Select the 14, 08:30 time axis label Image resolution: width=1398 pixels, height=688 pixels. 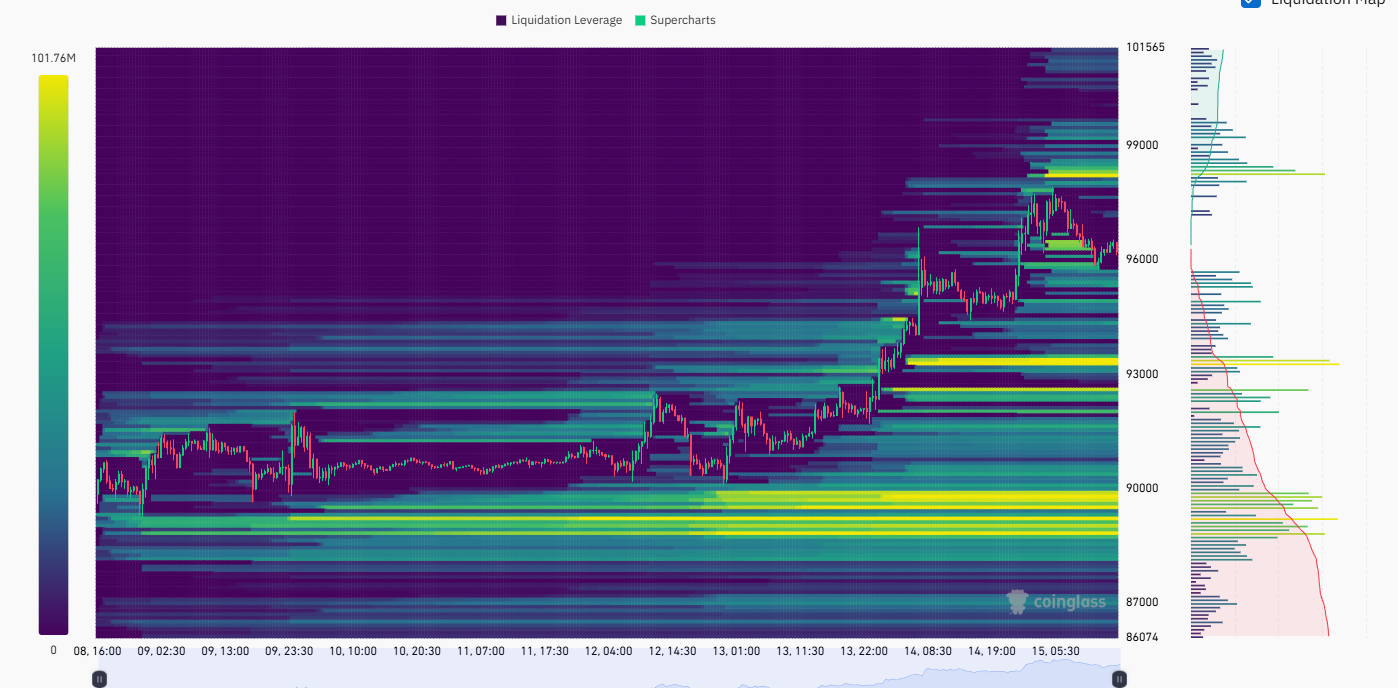tap(929, 651)
